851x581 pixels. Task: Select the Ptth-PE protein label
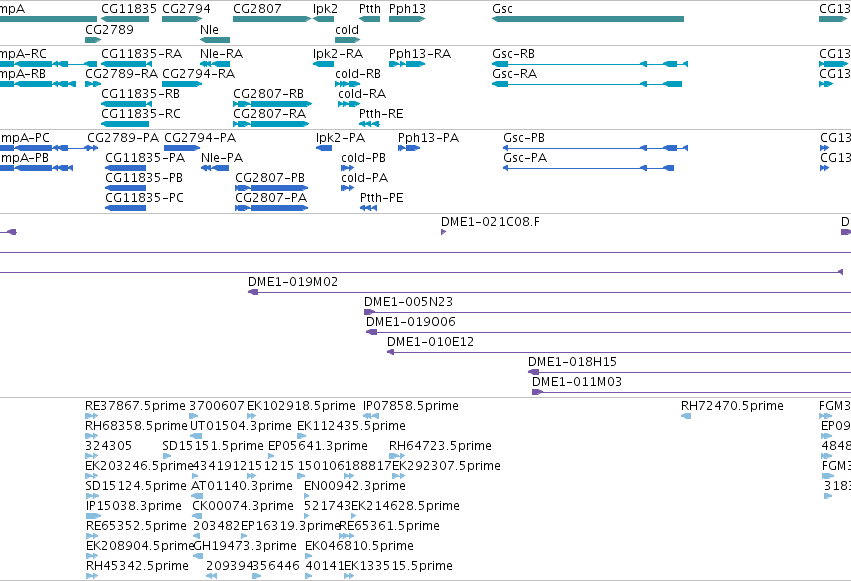click(382, 198)
